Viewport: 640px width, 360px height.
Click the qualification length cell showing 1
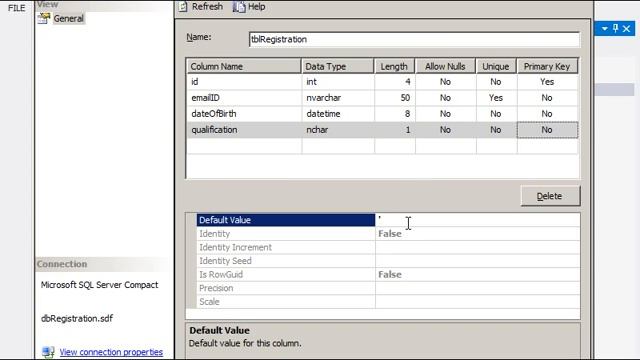click(395, 130)
